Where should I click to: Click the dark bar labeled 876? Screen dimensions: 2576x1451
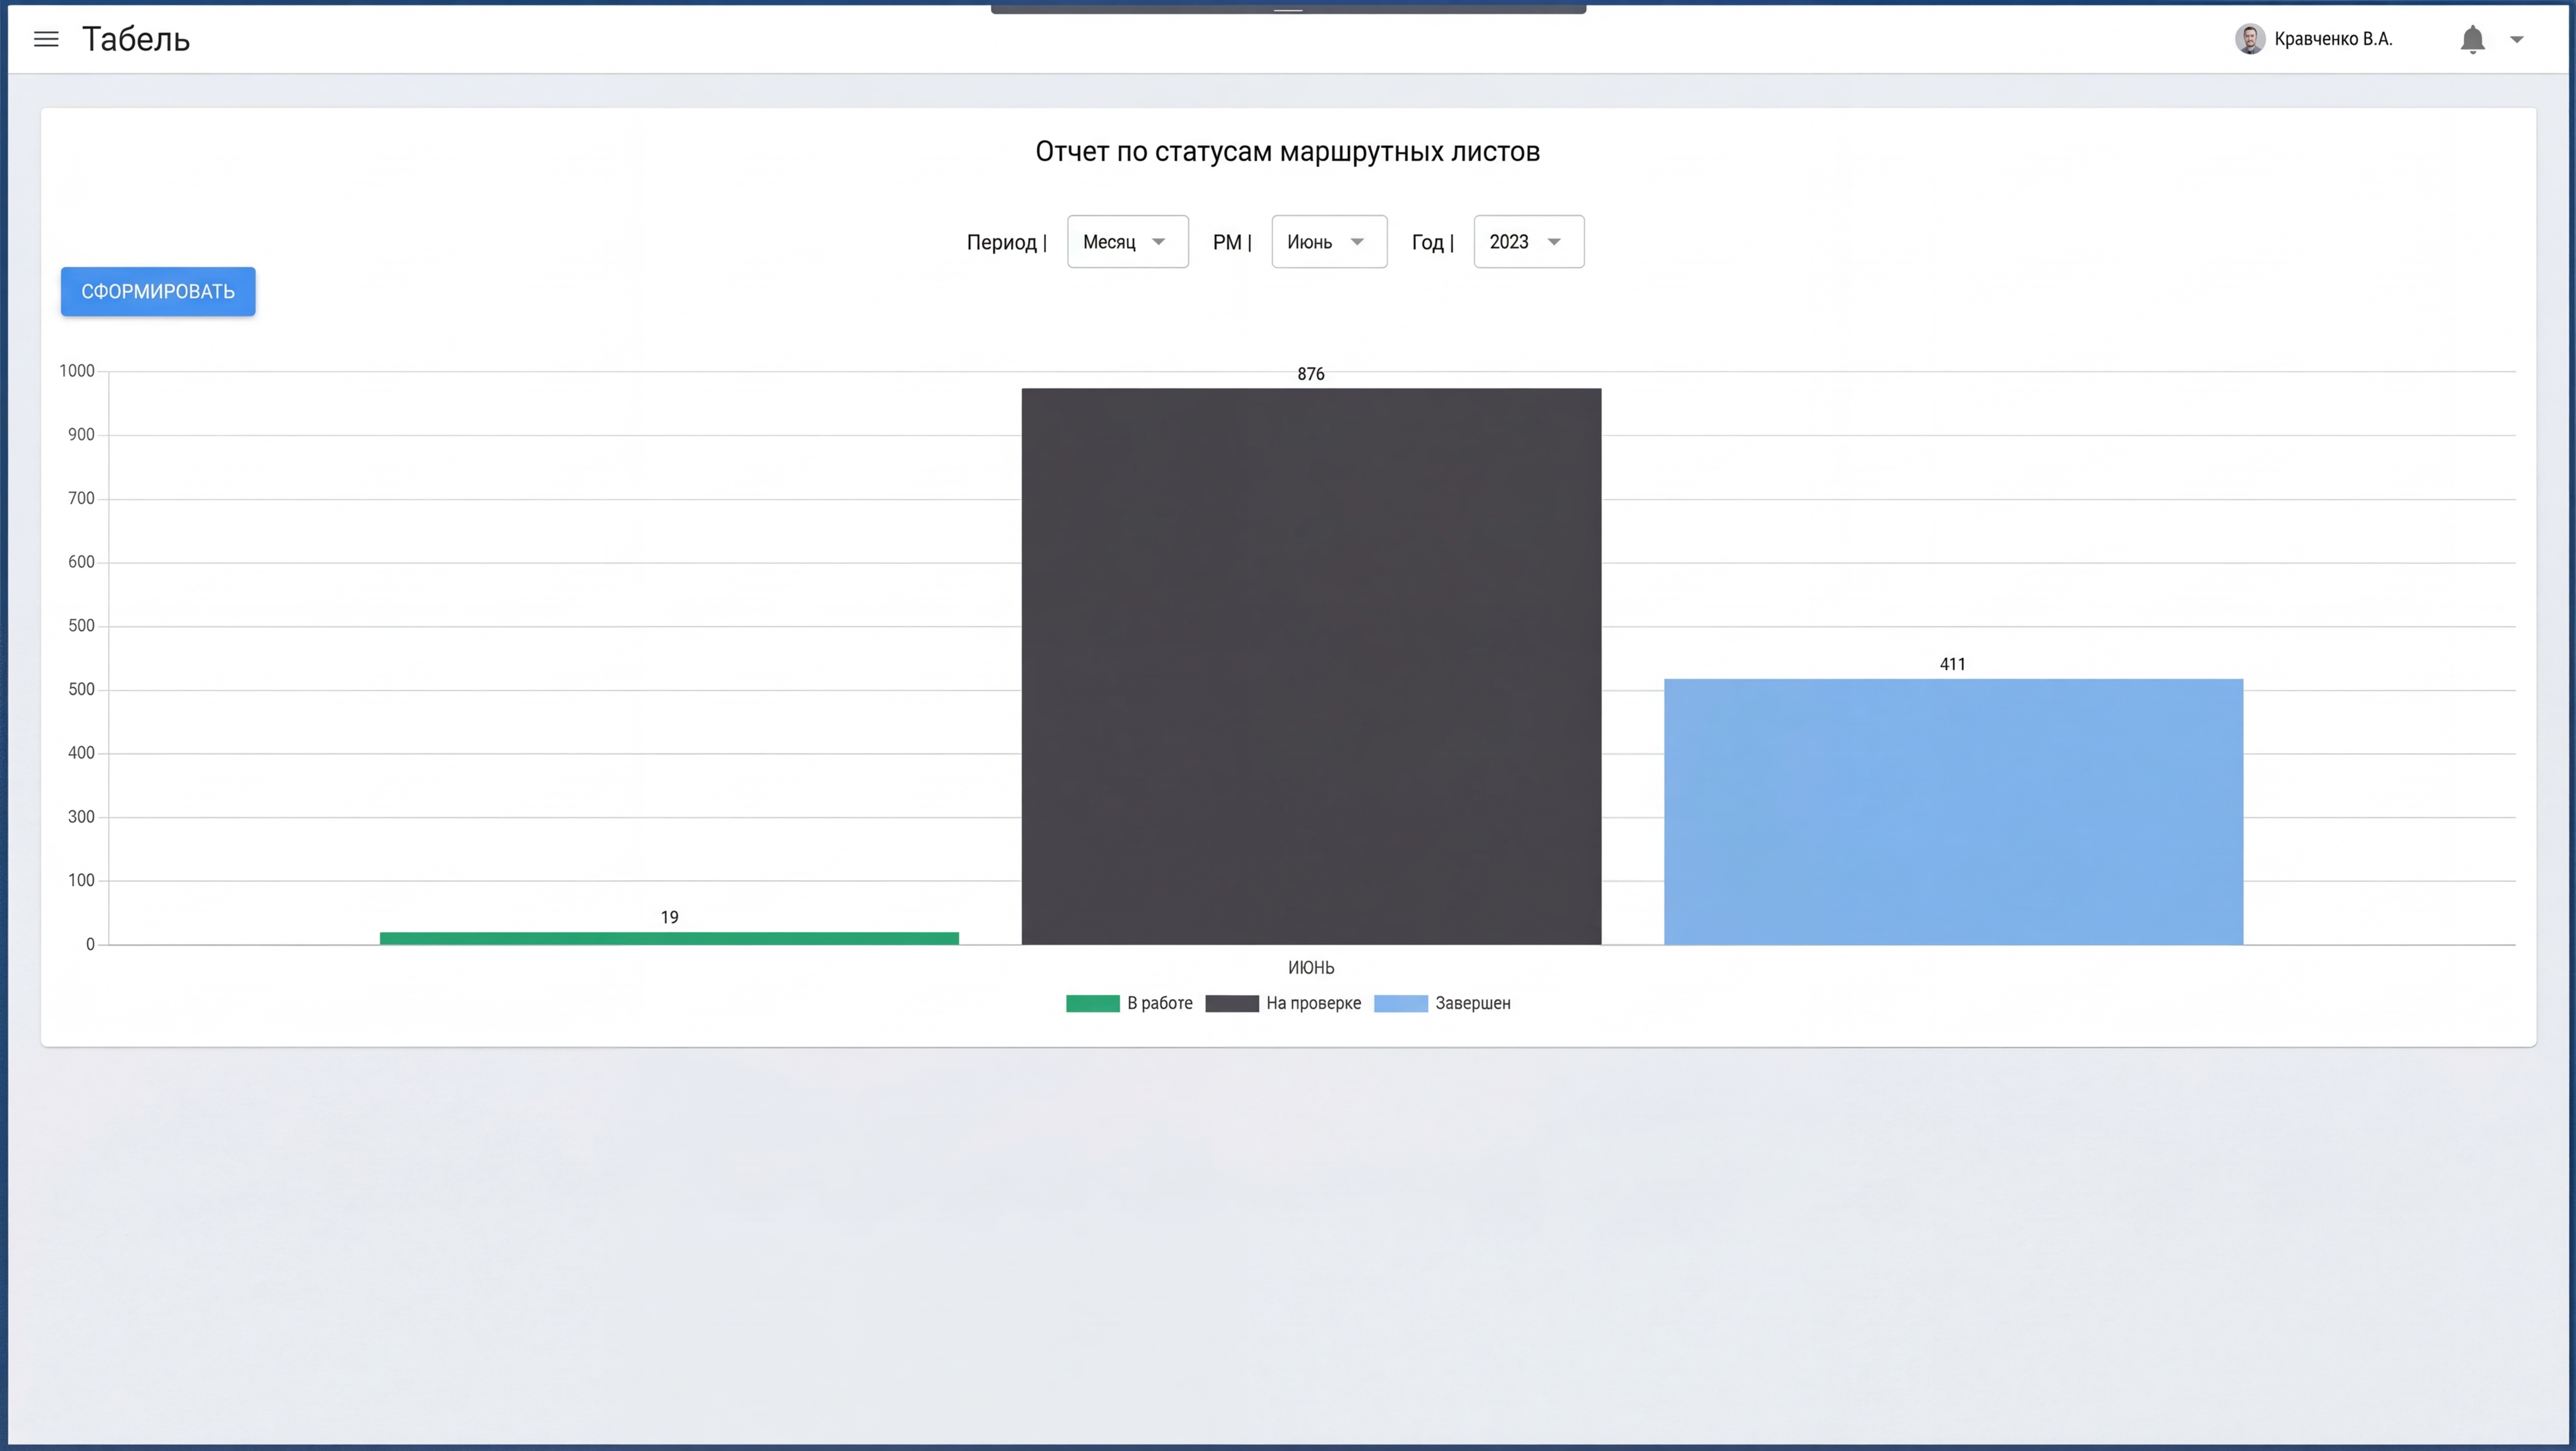[x=1311, y=666]
